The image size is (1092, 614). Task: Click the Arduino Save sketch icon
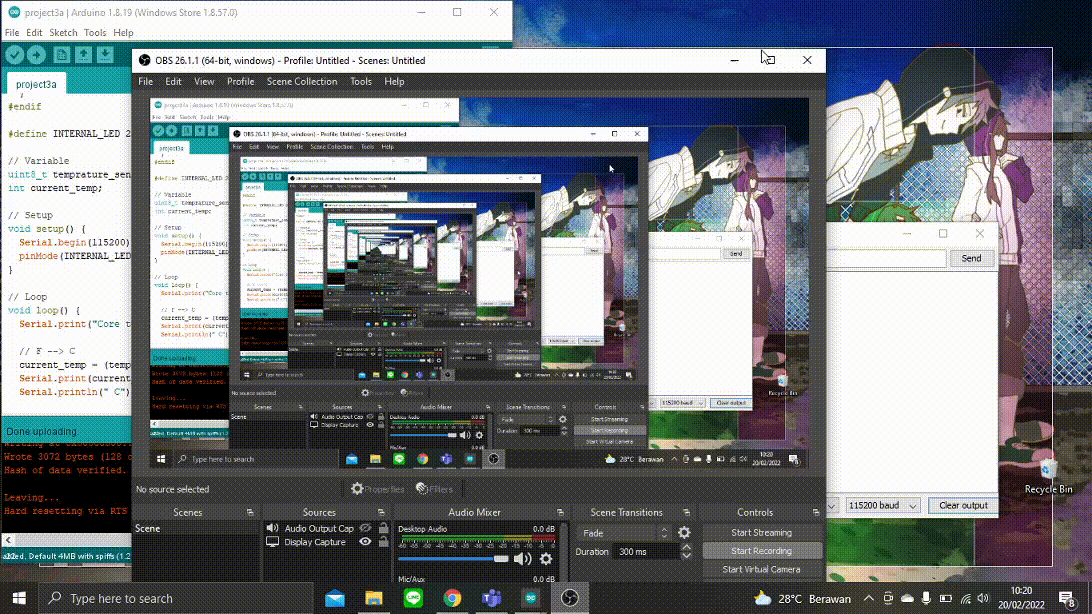(105, 54)
